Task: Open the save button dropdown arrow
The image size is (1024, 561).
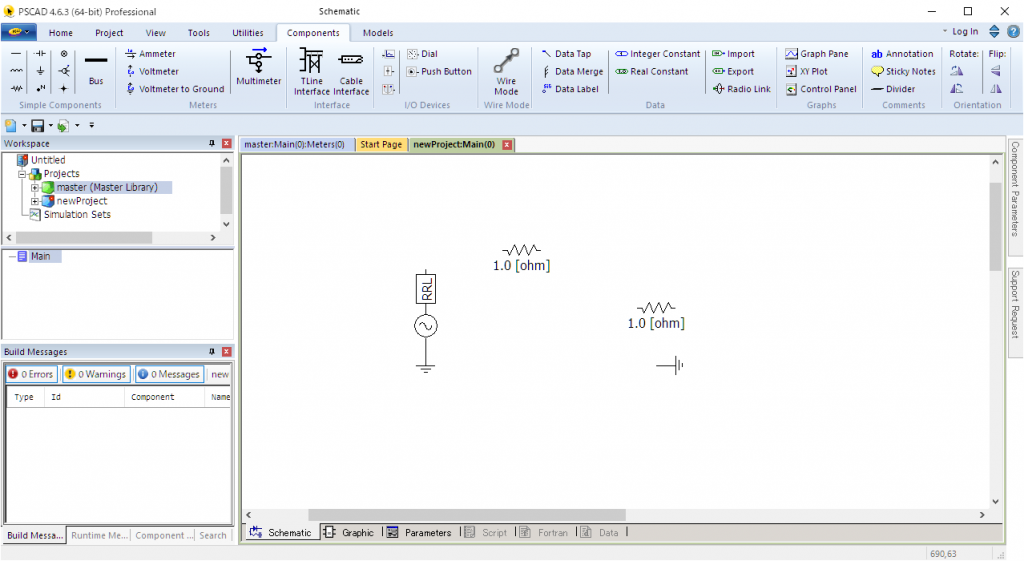Action: click(51, 126)
